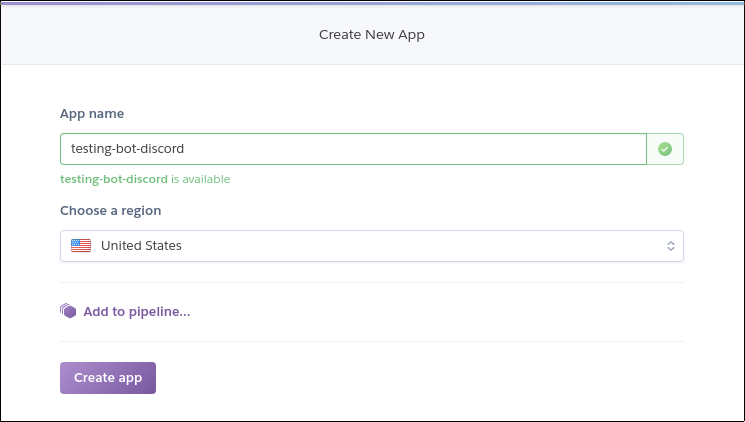
Task: Click the bold green testing-bot-discord availability text
Action: click(114, 179)
